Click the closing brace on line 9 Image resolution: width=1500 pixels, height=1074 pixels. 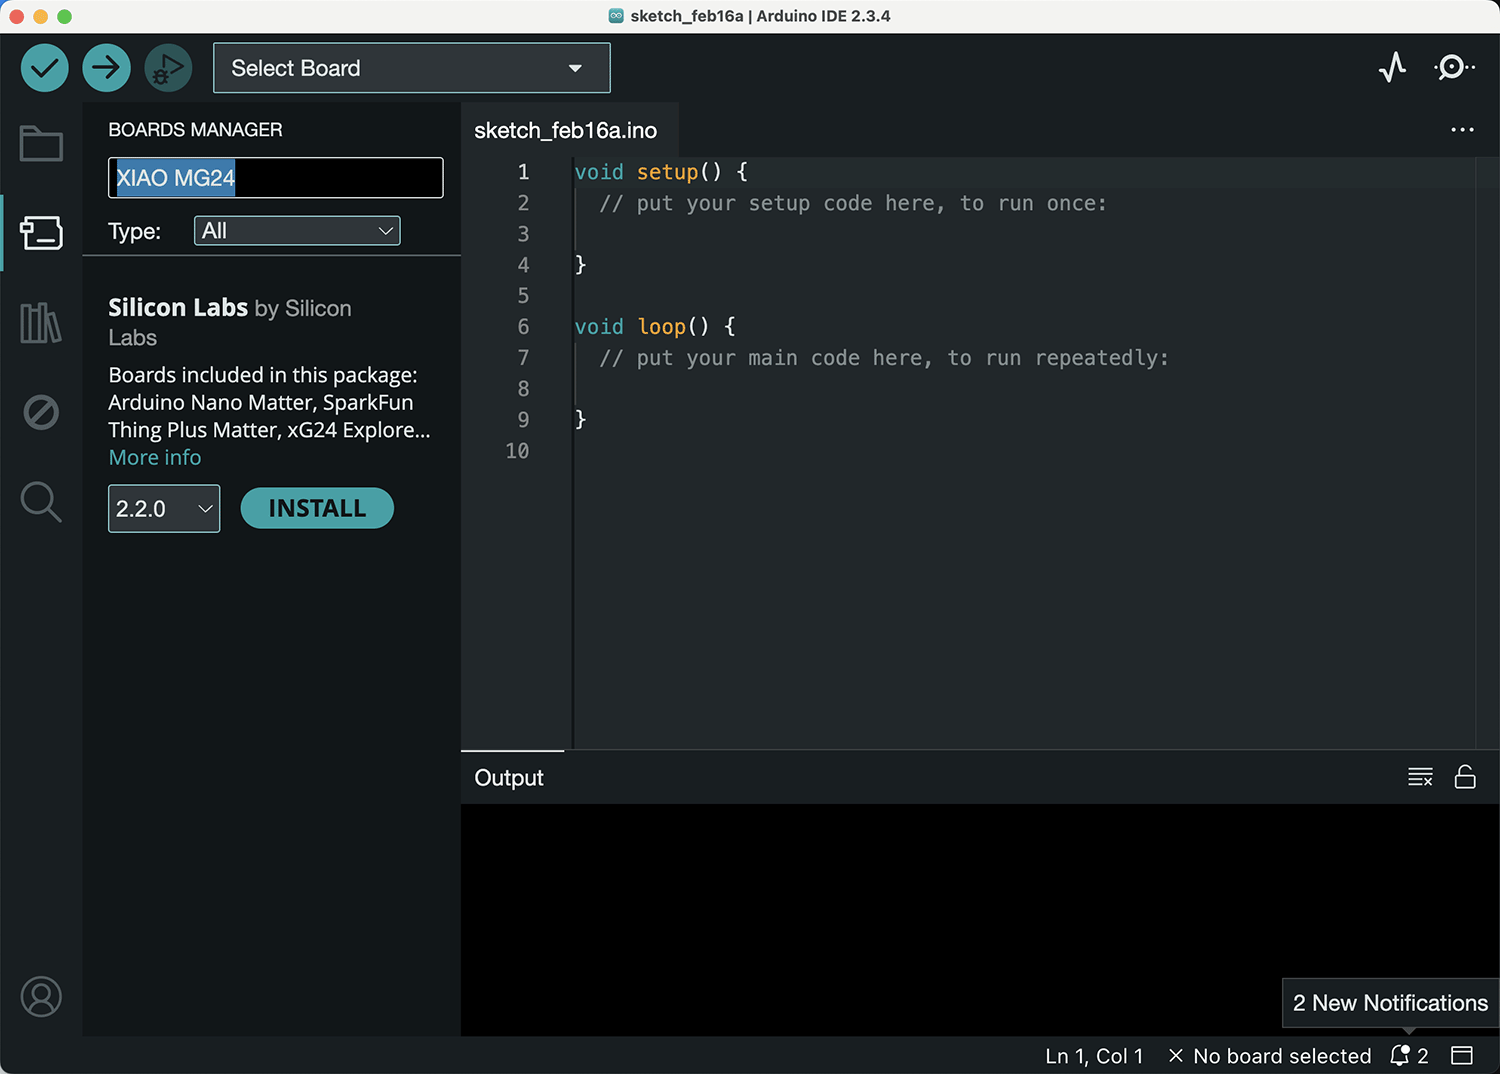click(580, 420)
